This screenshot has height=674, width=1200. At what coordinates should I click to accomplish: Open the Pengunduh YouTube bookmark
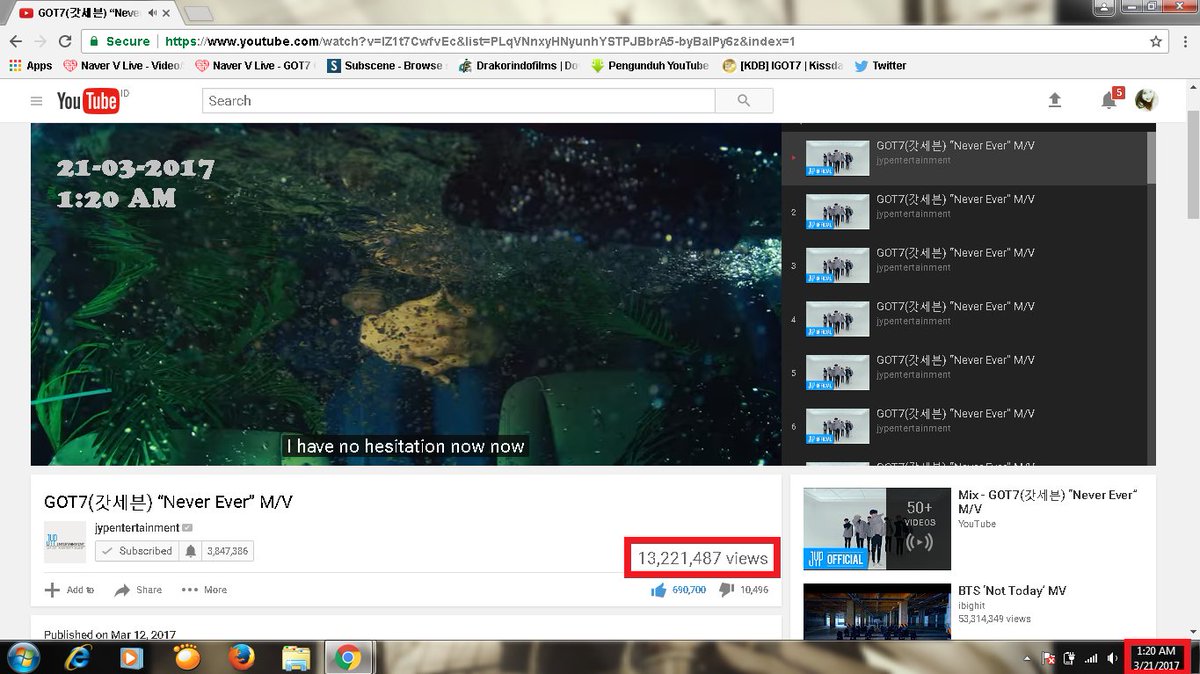click(x=650, y=66)
